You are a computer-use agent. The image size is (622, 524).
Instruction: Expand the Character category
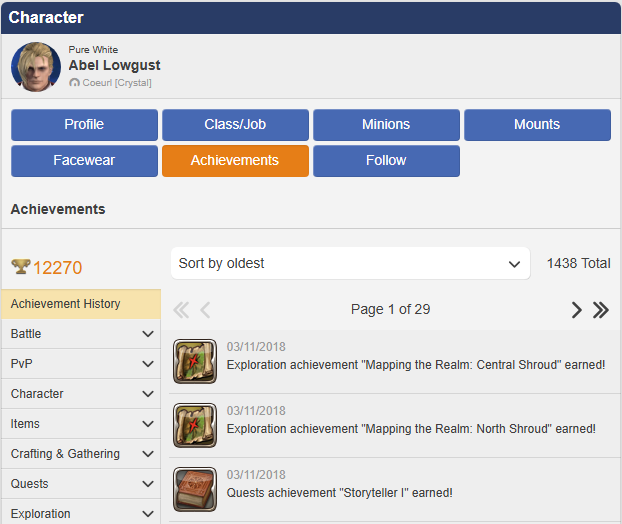[x=81, y=394]
